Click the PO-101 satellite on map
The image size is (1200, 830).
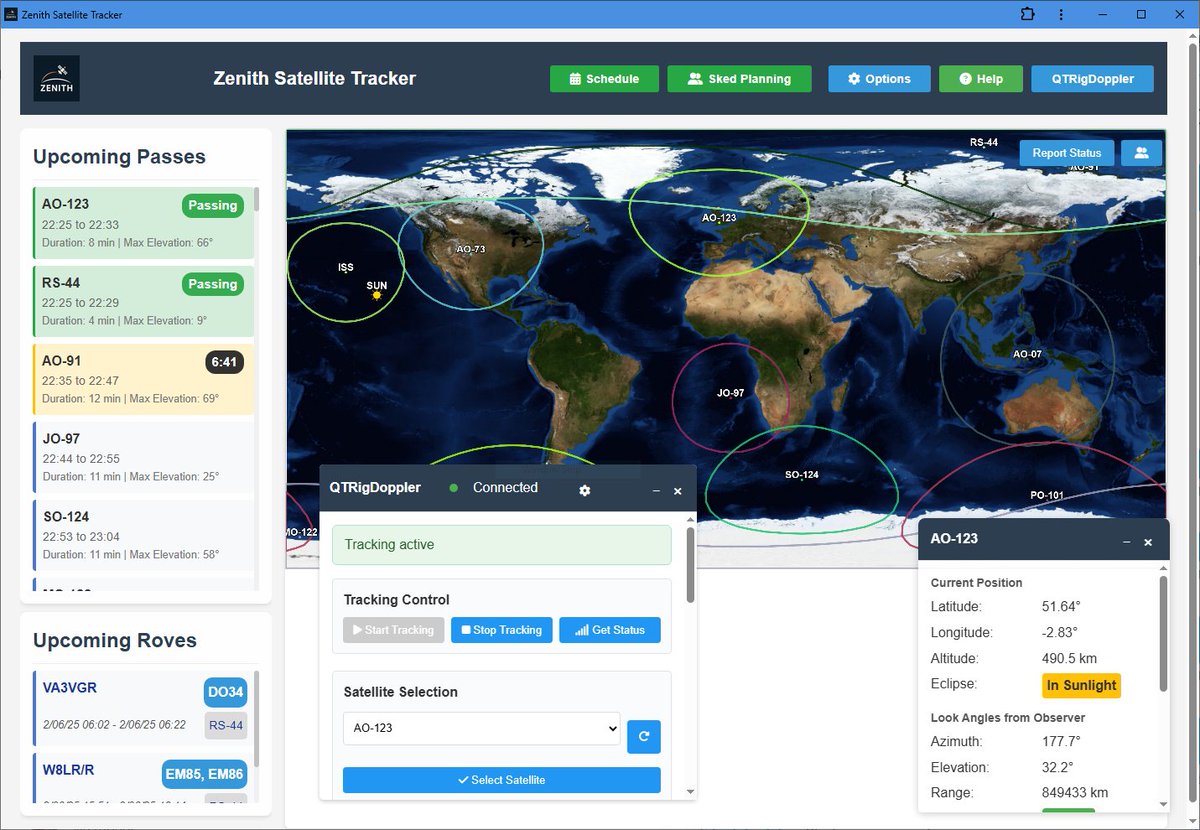(x=1046, y=495)
